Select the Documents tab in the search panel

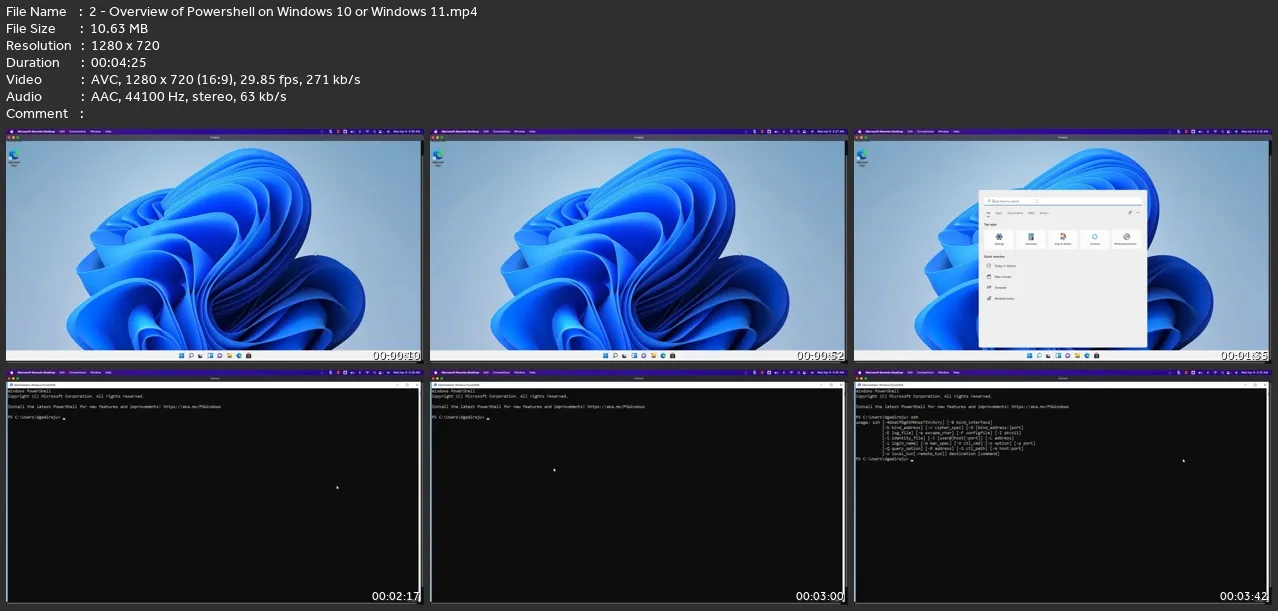[1015, 213]
